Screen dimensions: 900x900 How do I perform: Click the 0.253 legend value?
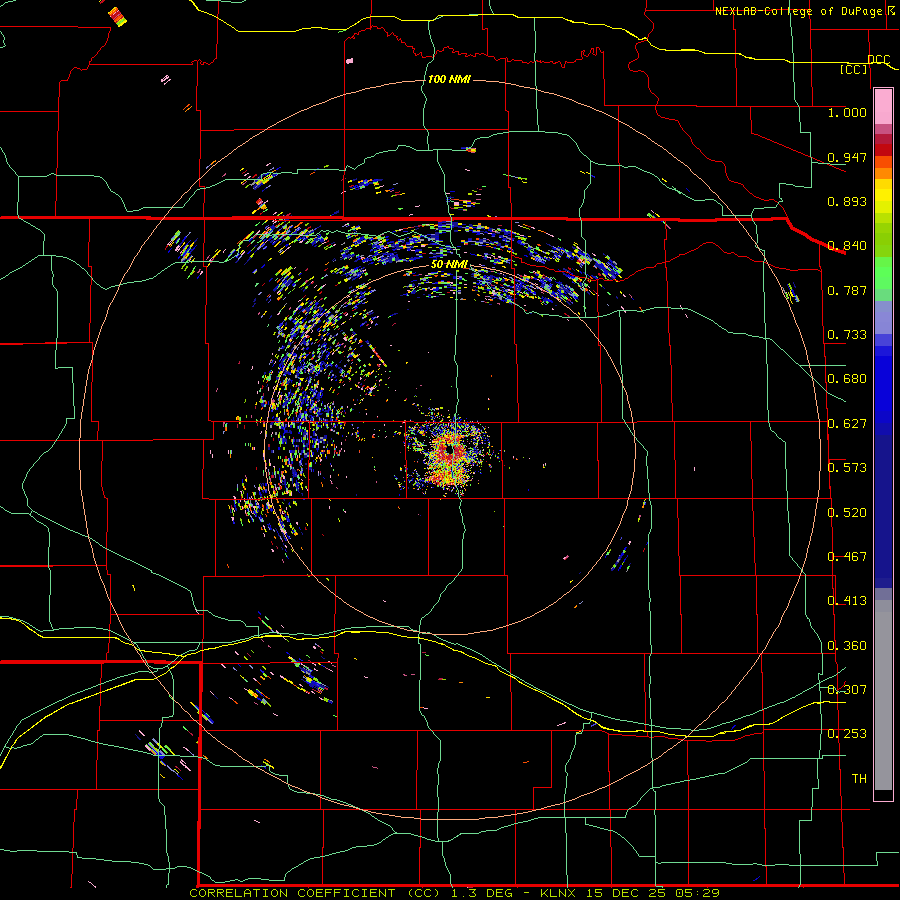tap(847, 734)
